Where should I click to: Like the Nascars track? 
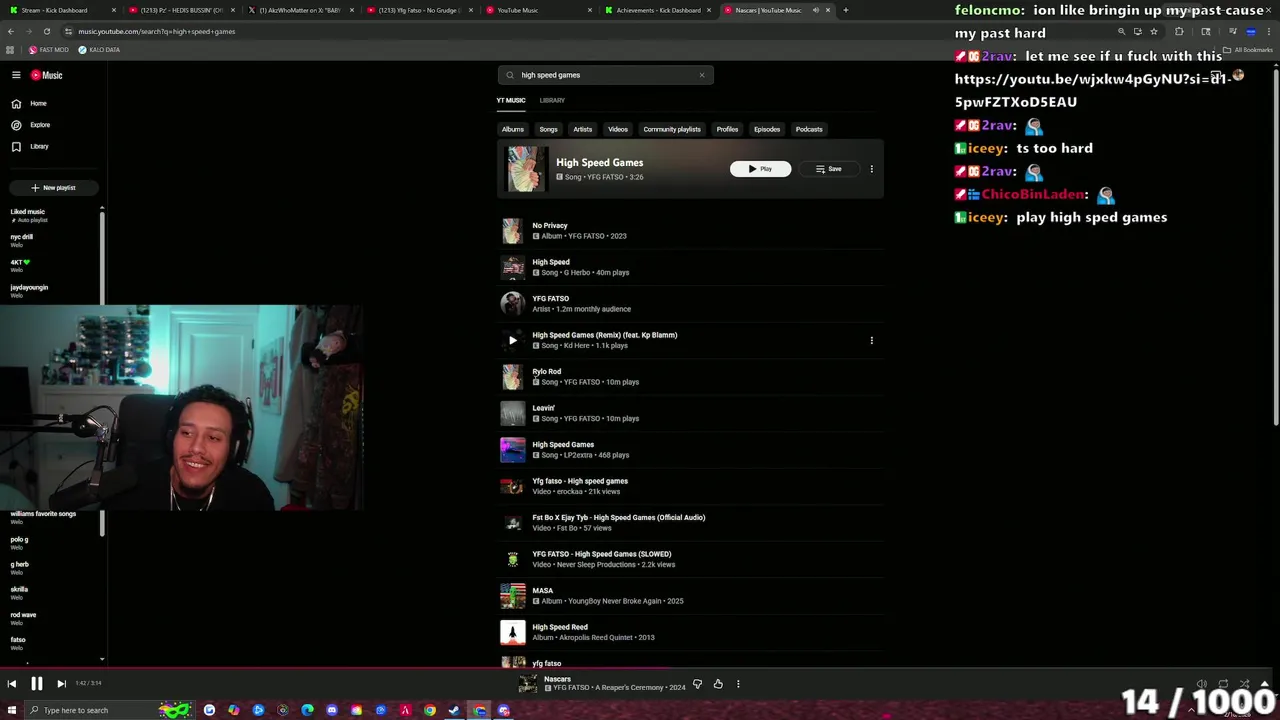(x=718, y=685)
